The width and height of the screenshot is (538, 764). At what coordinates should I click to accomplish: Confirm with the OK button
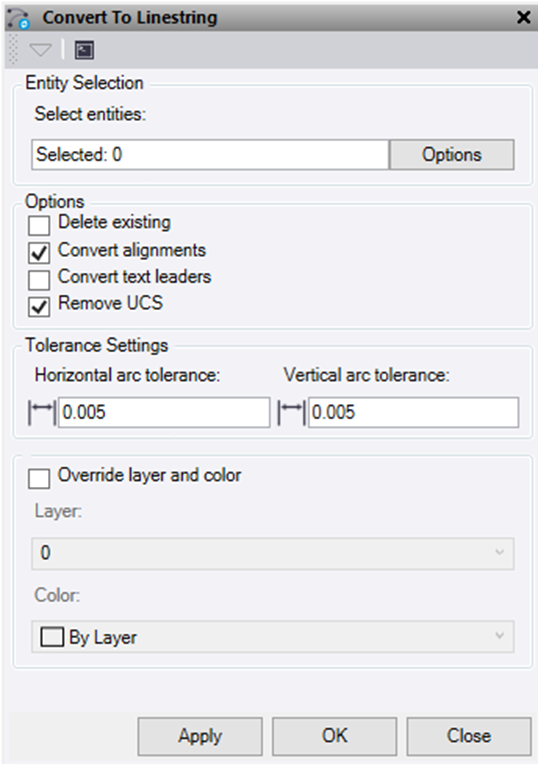pos(334,736)
